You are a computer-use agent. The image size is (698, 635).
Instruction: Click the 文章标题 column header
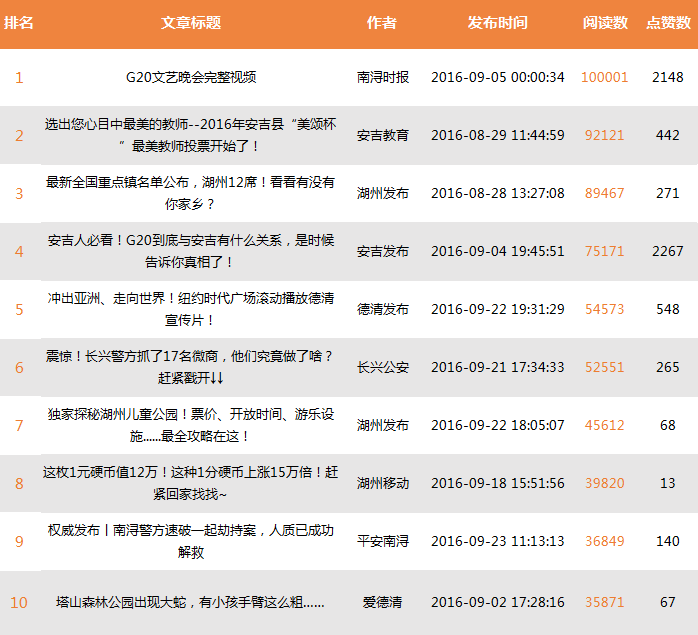190,23
